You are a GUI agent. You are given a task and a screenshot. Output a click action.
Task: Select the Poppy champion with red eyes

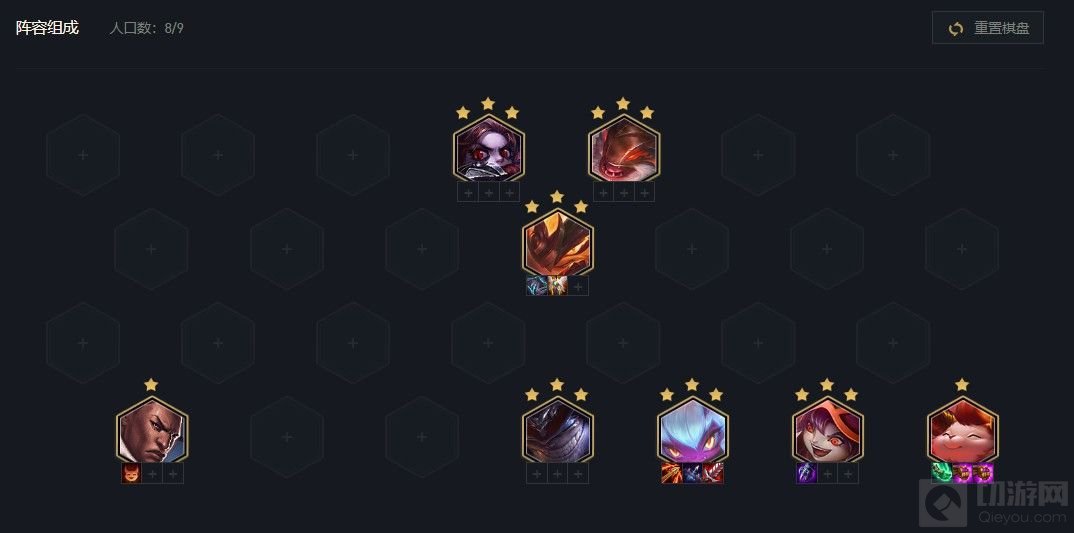(x=488, y=149)
